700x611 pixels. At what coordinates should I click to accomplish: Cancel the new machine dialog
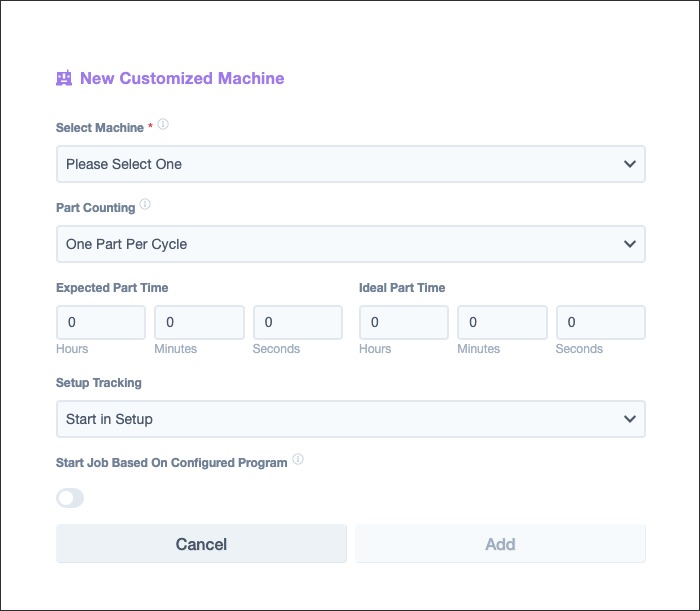[x=201, y=544]
